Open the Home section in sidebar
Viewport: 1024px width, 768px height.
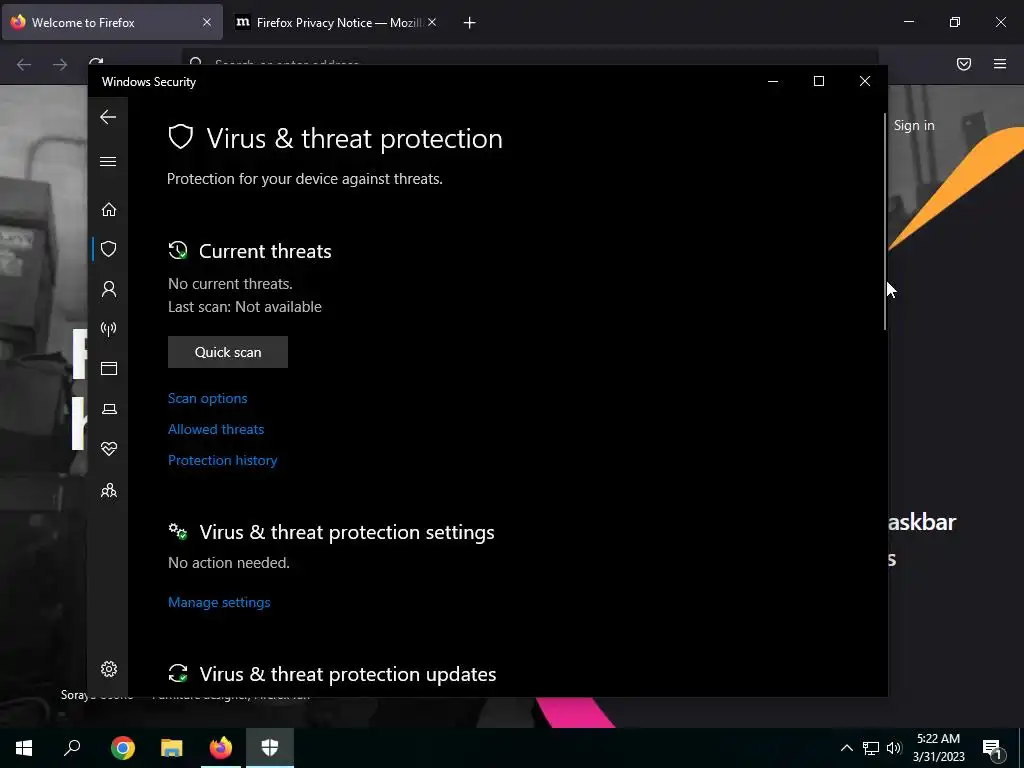click(x=108, y=210)
